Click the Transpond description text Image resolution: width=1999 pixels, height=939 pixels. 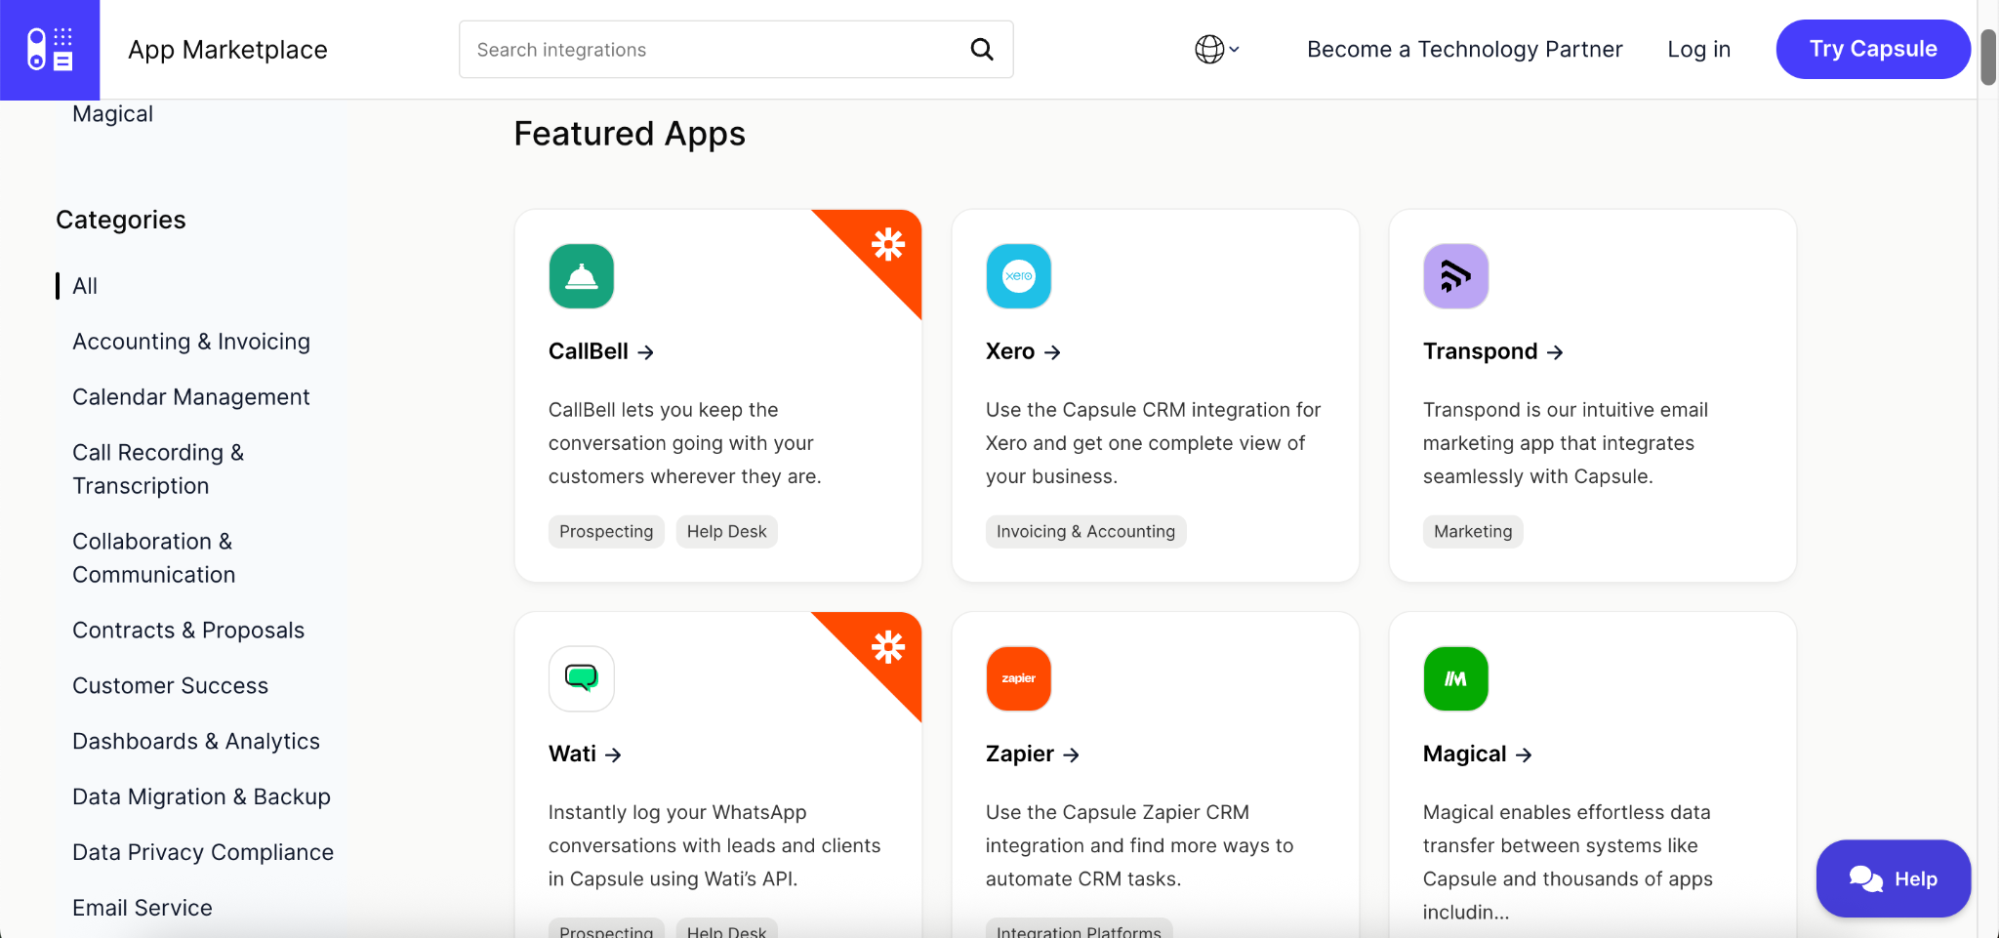1565,443
